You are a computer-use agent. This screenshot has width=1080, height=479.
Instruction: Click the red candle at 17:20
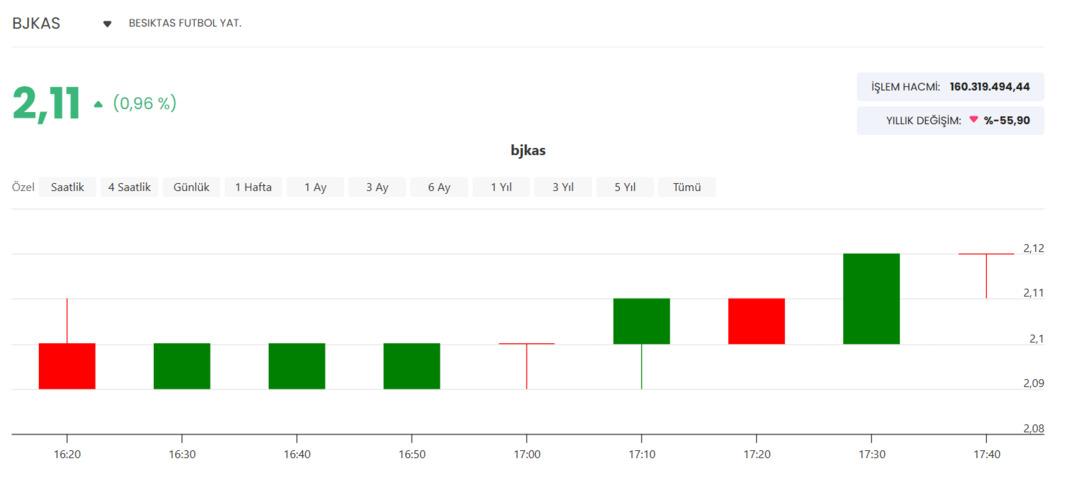coord(756,321)
